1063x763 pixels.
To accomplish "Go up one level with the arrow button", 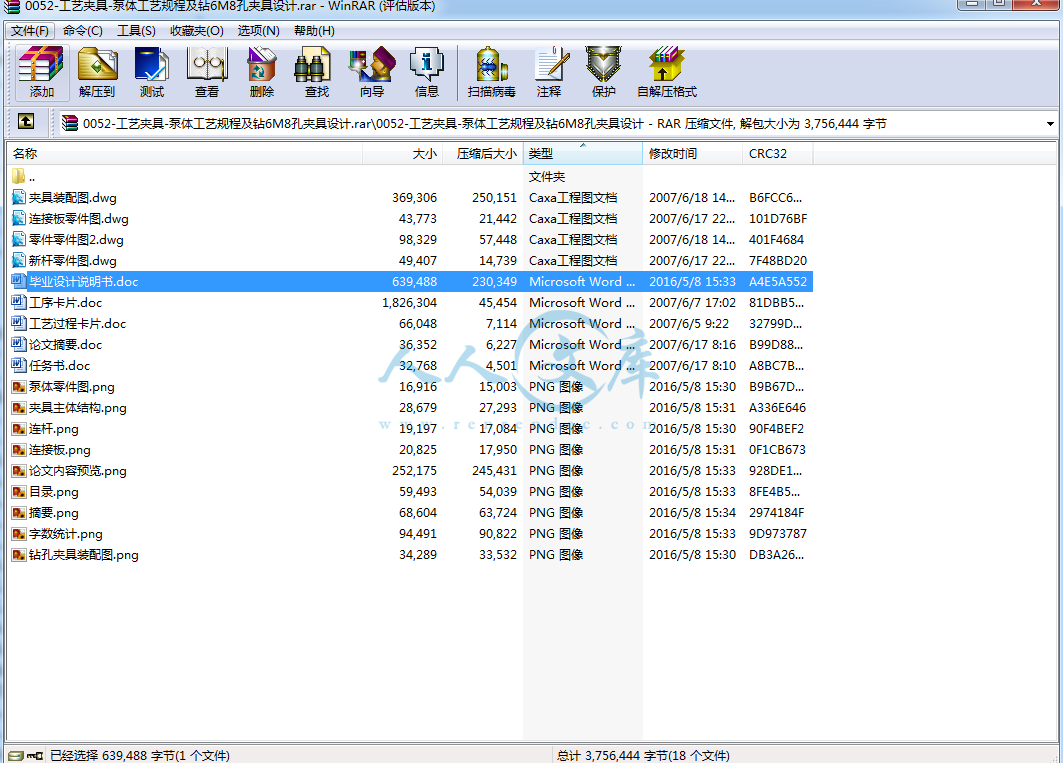I will [26, 121].
